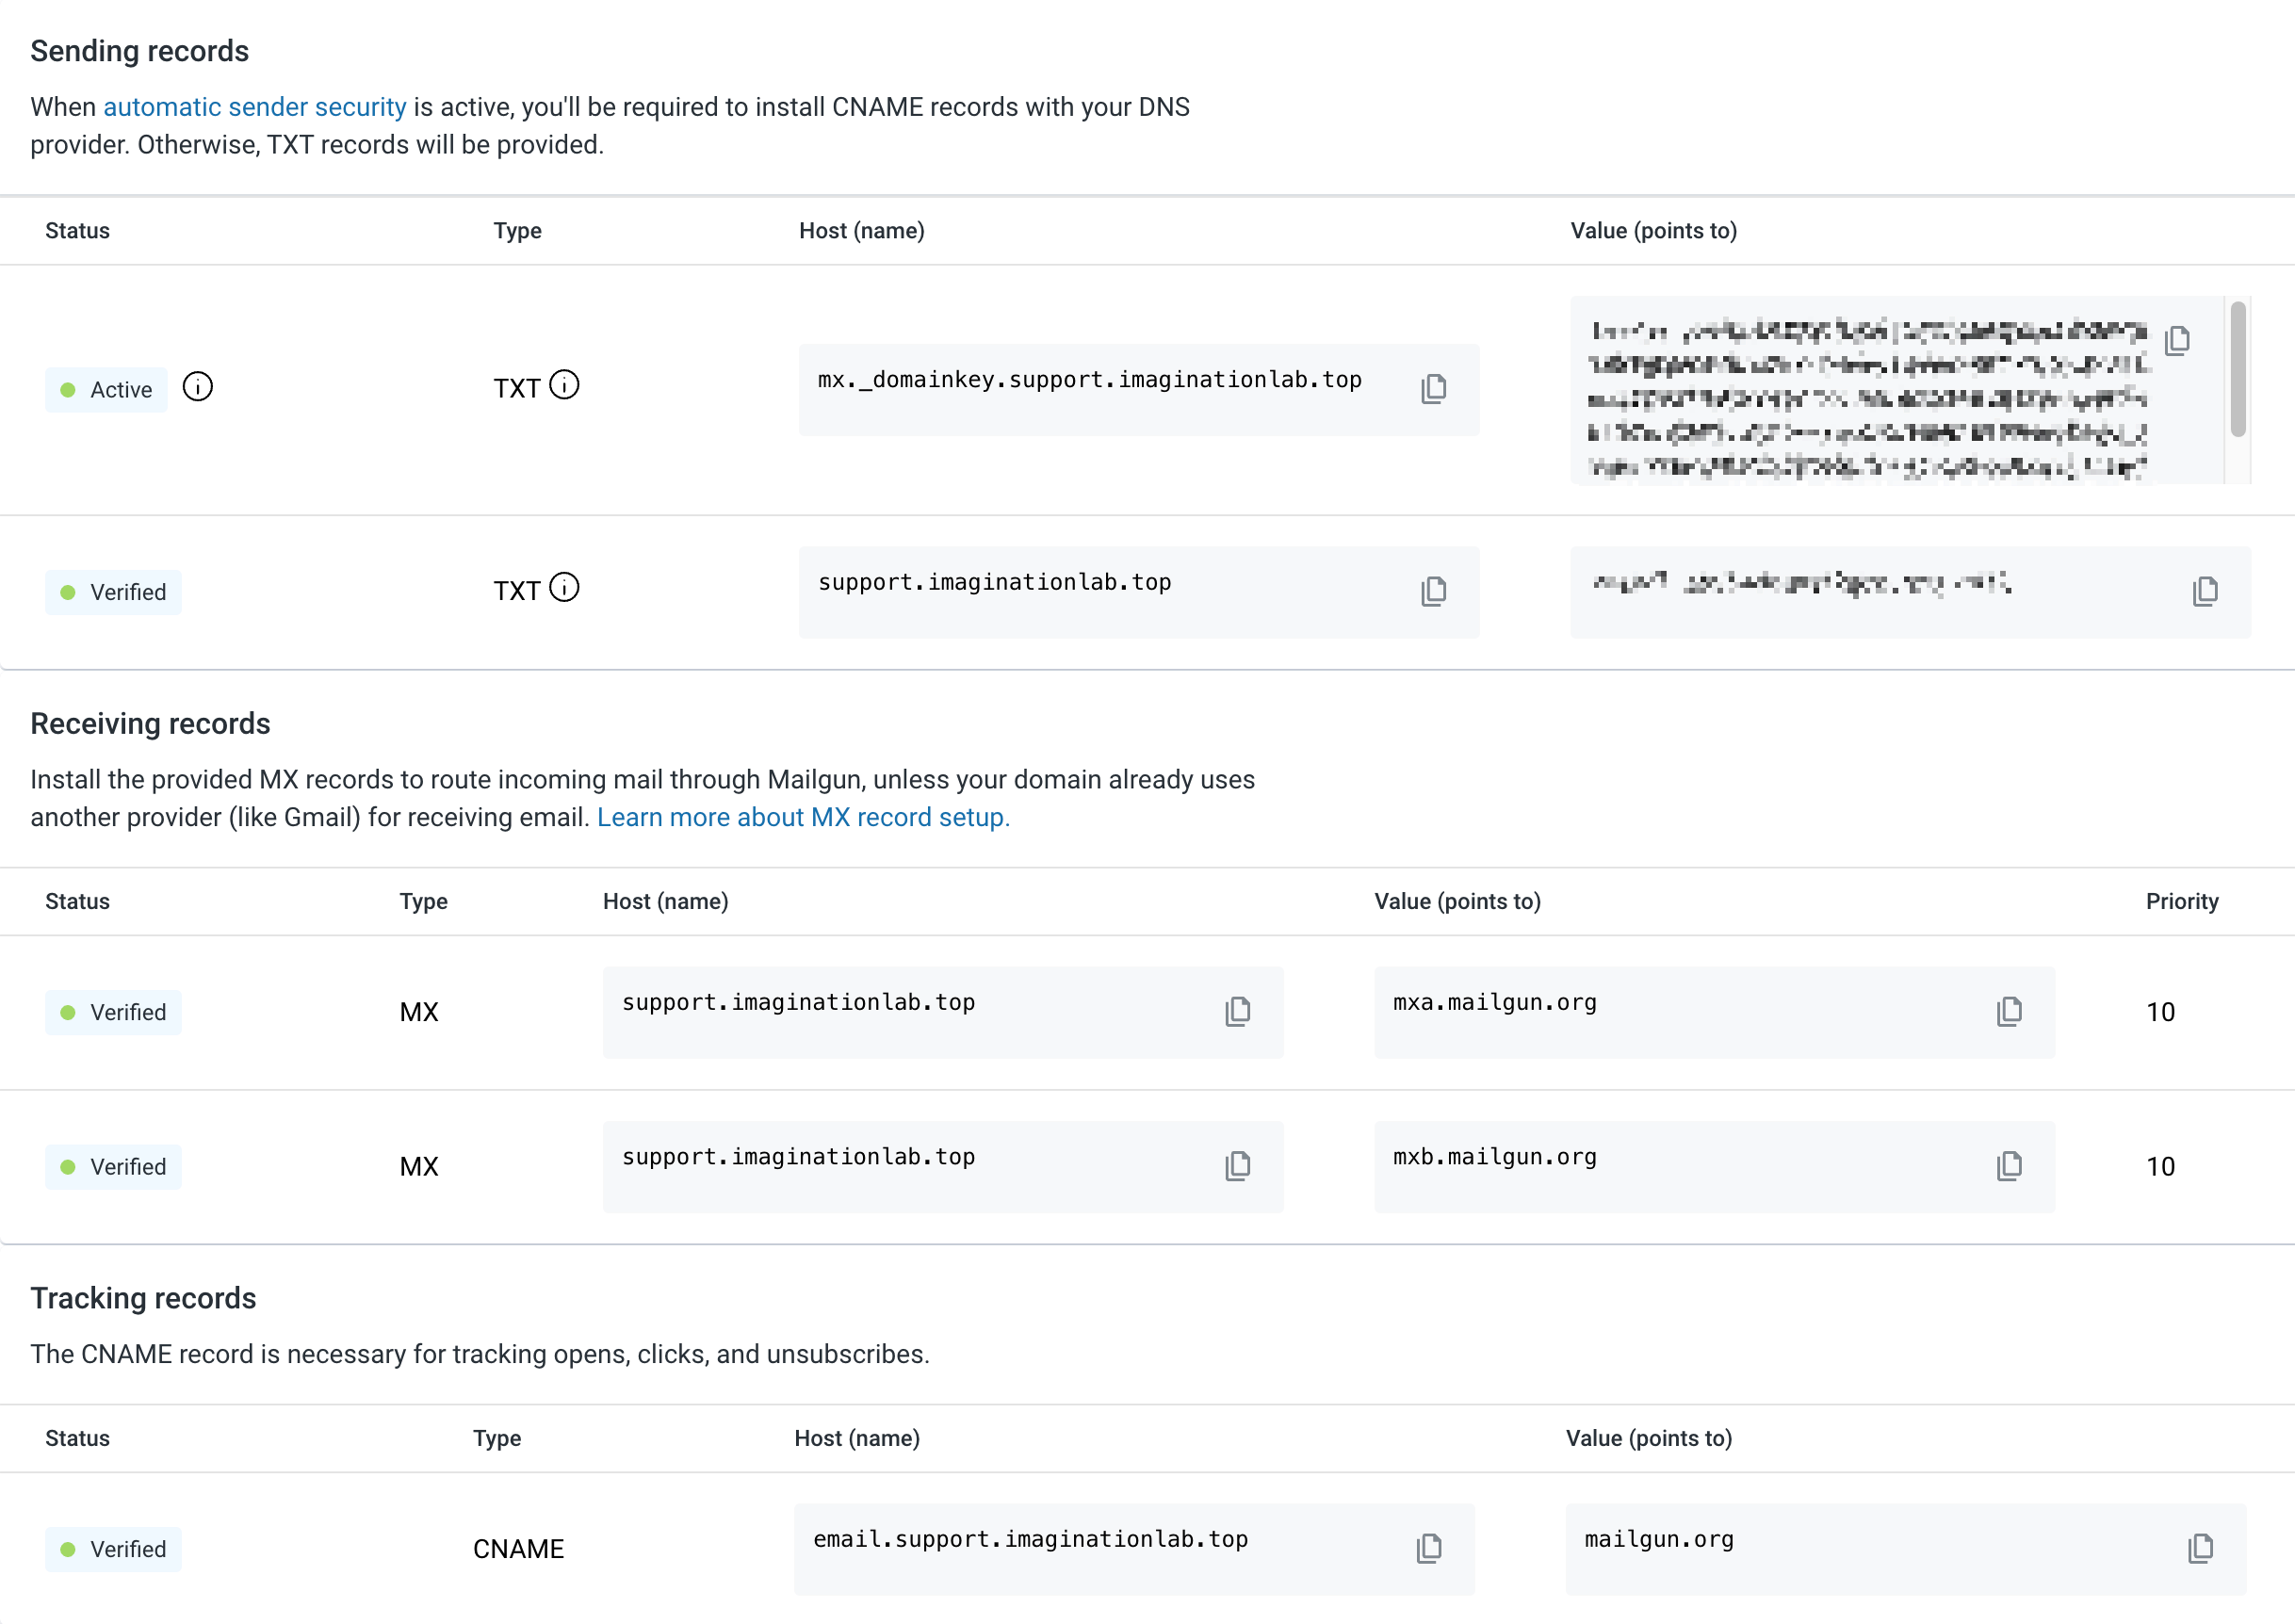Click info icon next to first TXT type
This screenshot has width=2295, height=1624.
564,384
